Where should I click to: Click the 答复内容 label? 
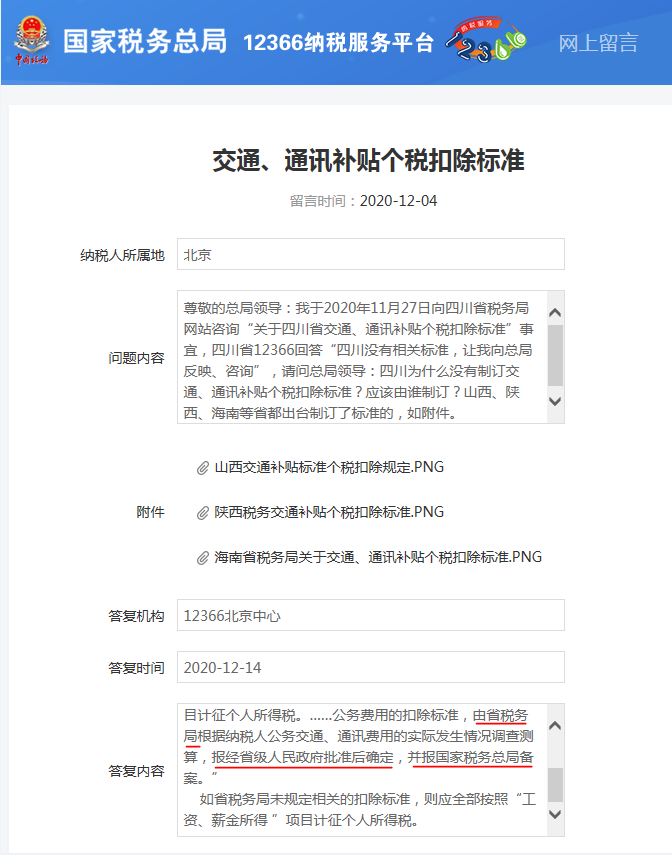[x=136, y=771]
